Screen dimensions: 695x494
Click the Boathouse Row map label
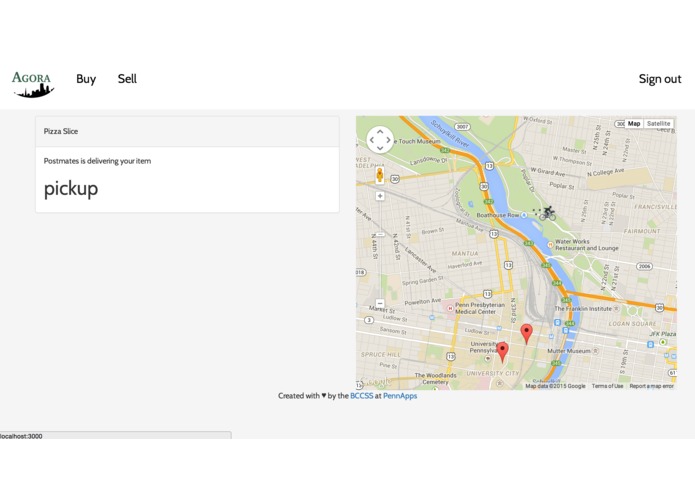click(x=497, y=215)
